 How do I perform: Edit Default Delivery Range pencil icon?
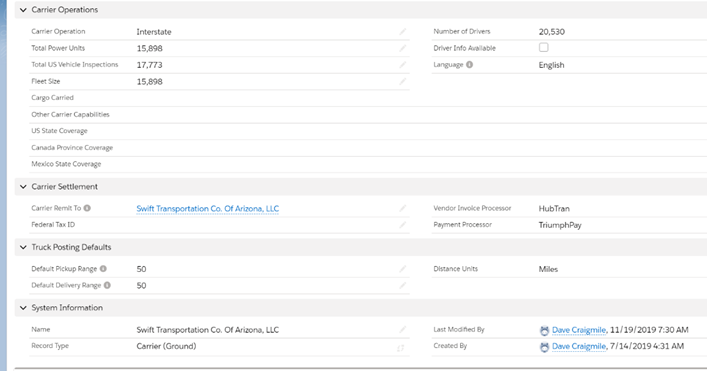[402, 285]
